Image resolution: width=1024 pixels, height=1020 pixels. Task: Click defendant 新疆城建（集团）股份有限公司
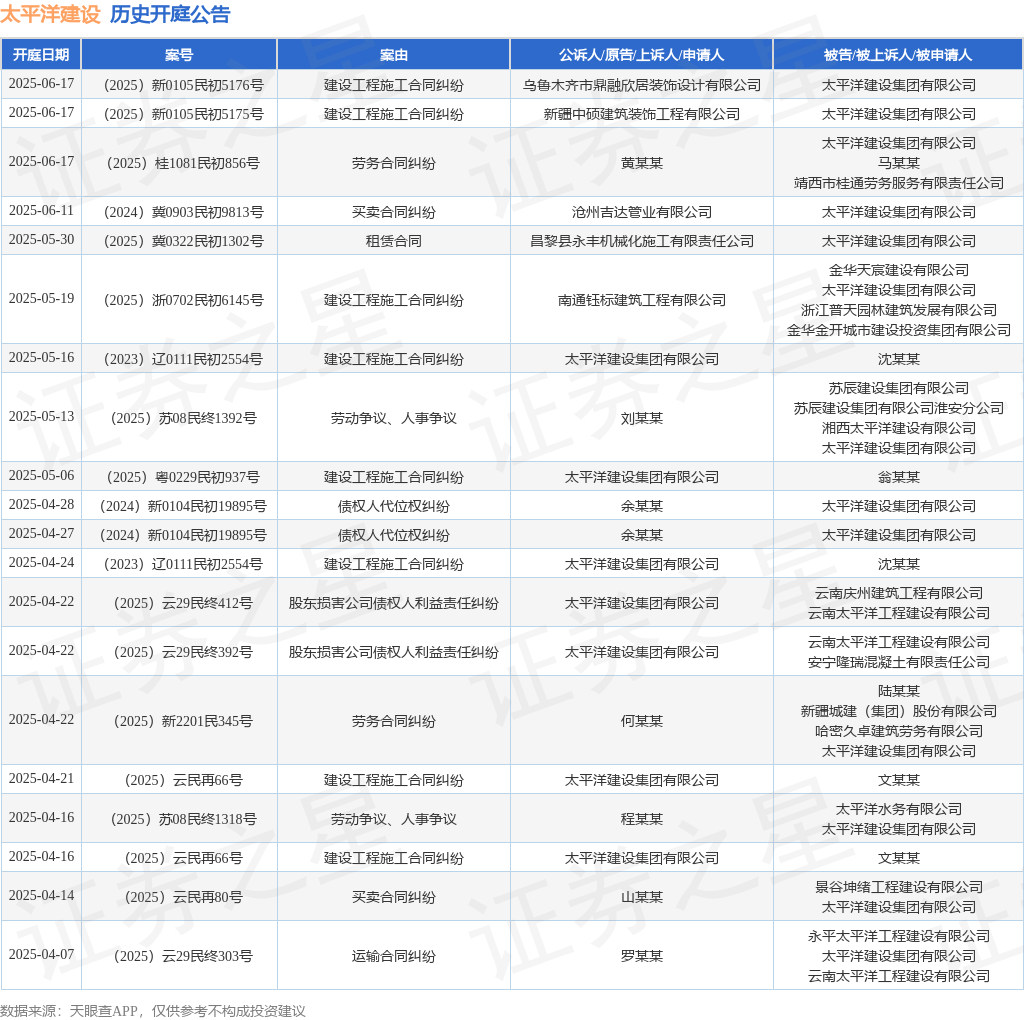[x=899, y=711]
